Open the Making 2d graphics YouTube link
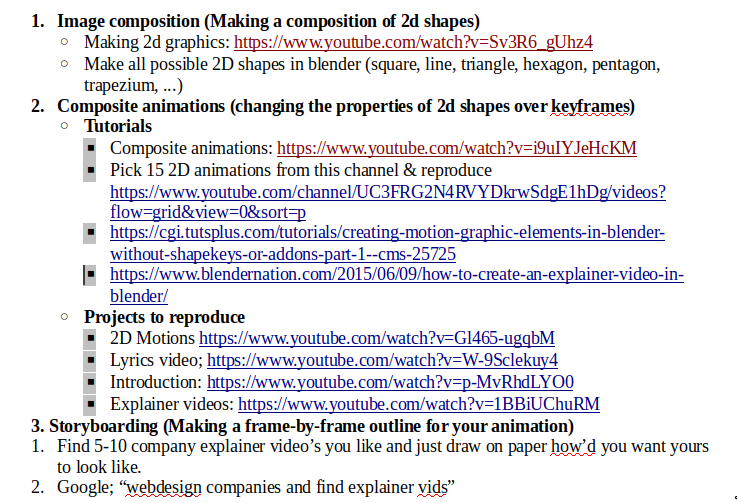Viewport: 737px width, 503px height. [x=413, y=42]
